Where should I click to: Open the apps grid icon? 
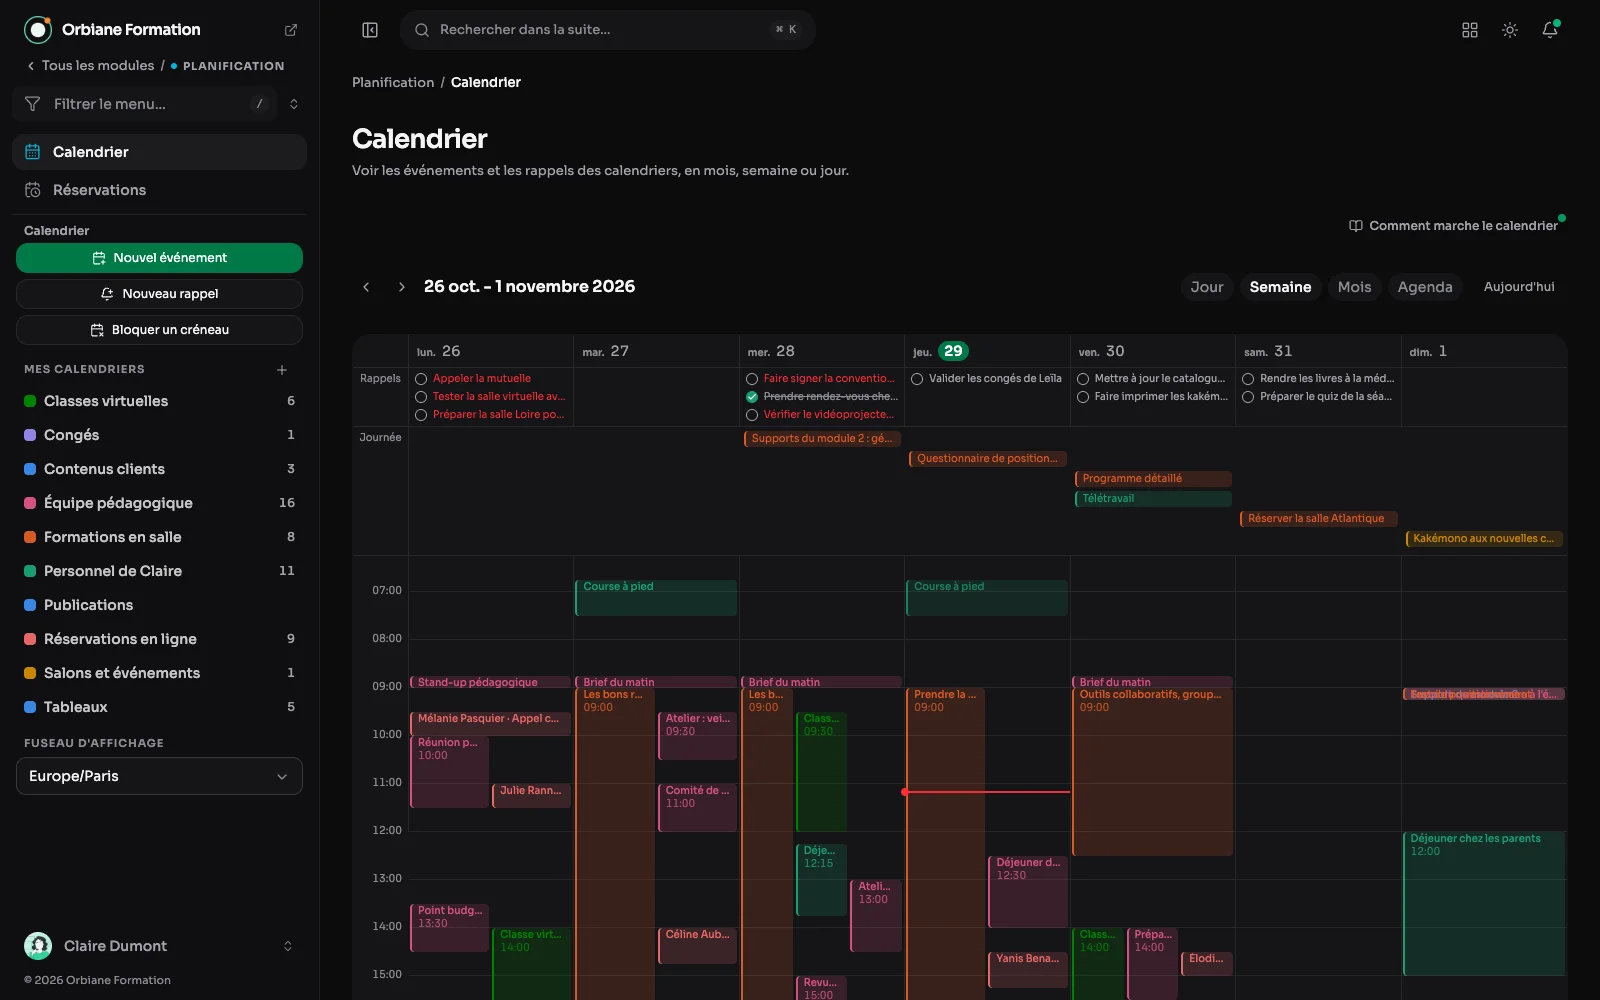(x=1470, y=30)
